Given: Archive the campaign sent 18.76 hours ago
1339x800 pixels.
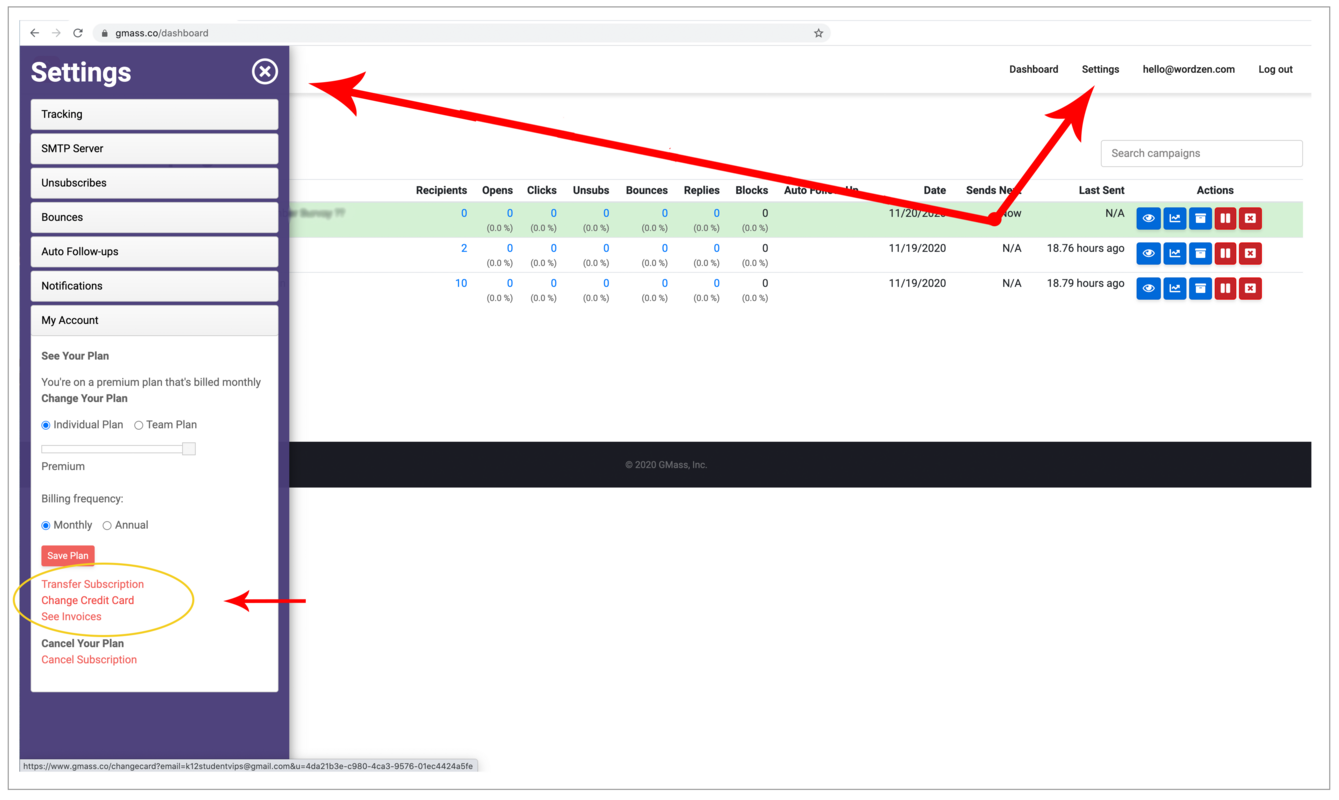Looking at the screenshot, I should point(1200,253).
